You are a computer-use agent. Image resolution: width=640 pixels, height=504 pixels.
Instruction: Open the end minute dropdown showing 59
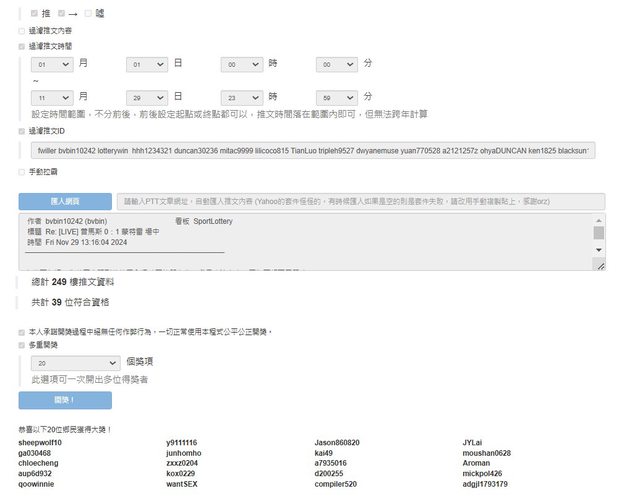pos(337,98)
